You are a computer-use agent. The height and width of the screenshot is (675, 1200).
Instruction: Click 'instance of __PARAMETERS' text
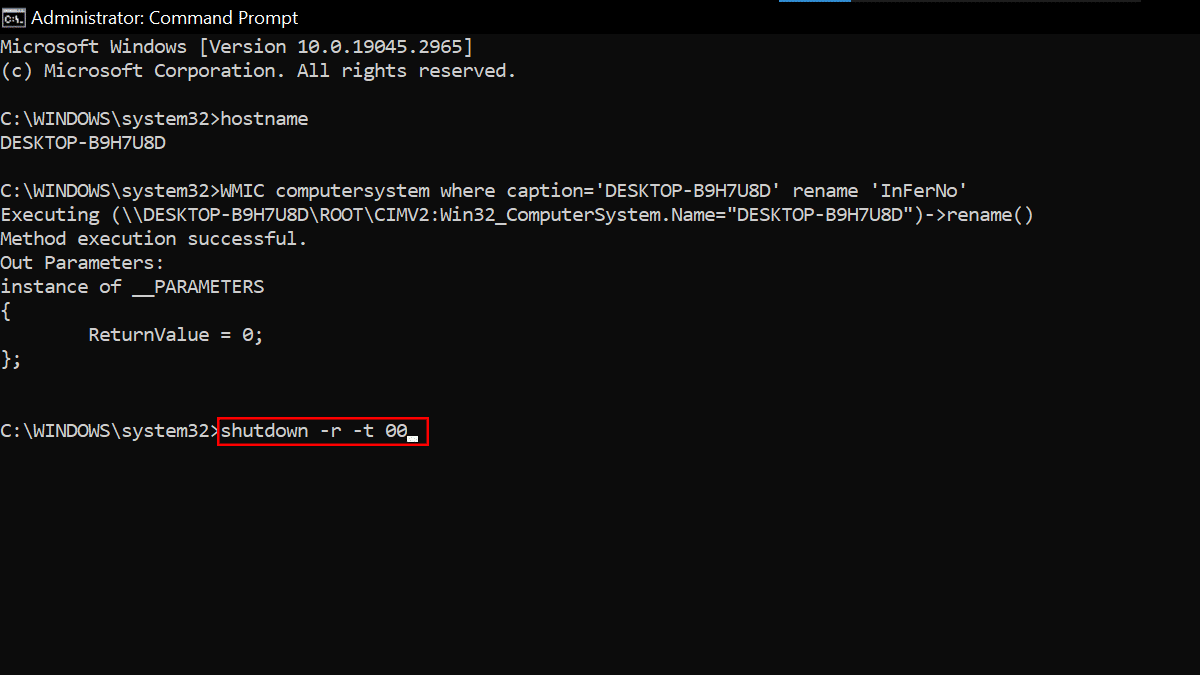(132, 287)
